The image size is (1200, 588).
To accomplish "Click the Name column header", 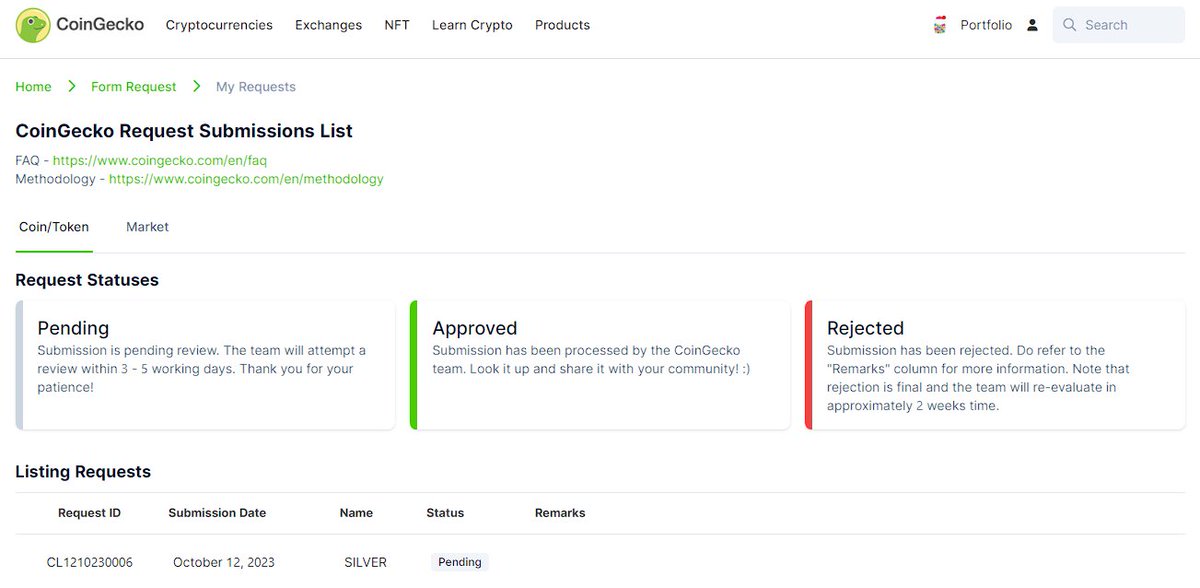I will pyautogui.click(x=356, y=513).
